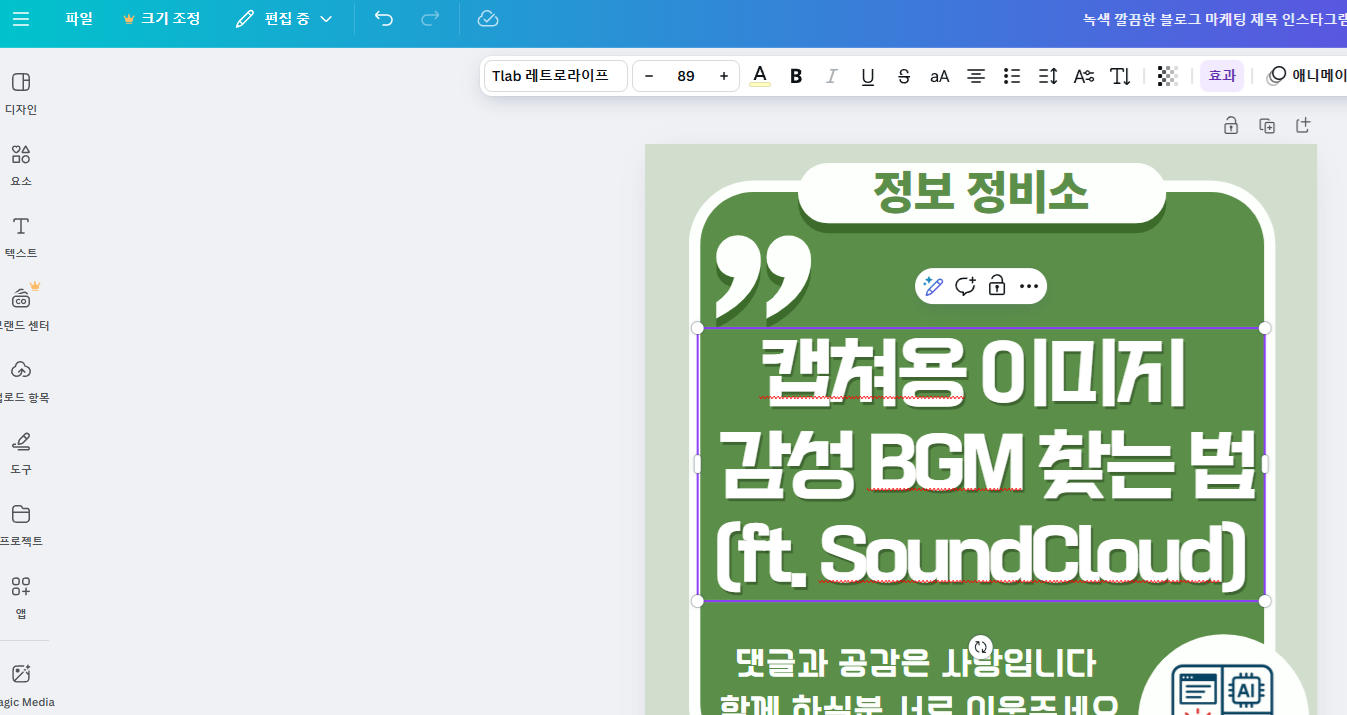Screen dimensions: 1347x715
Task: Open the hamburger main menu
Action: [21, 19]
